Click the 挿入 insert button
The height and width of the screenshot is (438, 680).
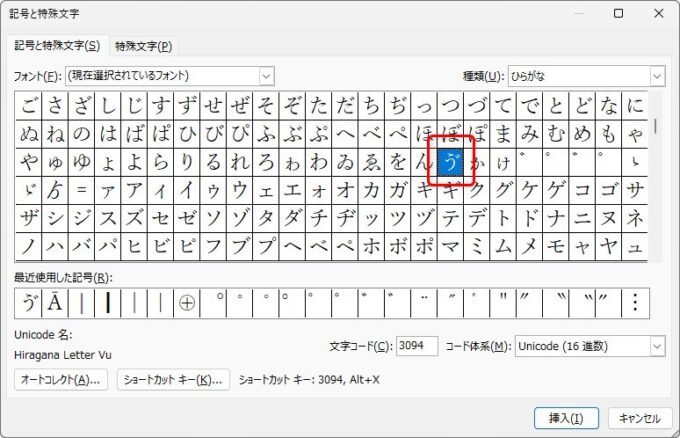(552, 418)
